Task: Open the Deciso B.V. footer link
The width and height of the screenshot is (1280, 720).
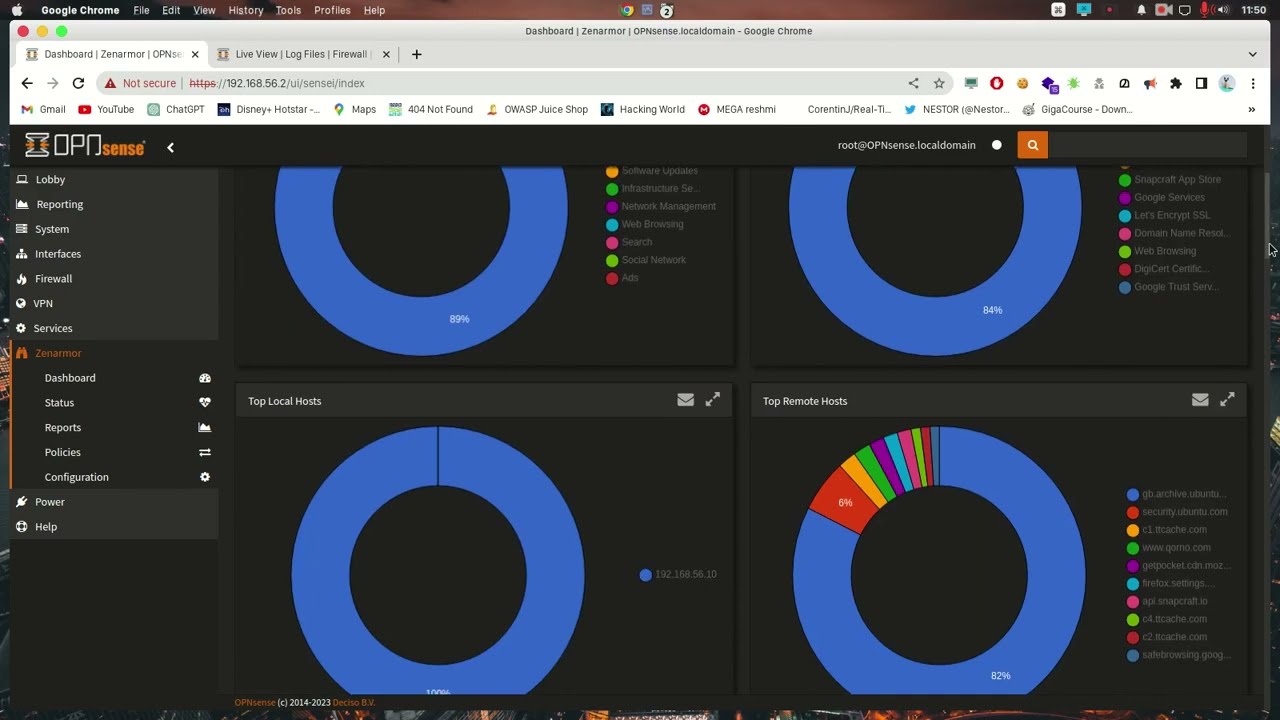Action: (x=353, y=703)
